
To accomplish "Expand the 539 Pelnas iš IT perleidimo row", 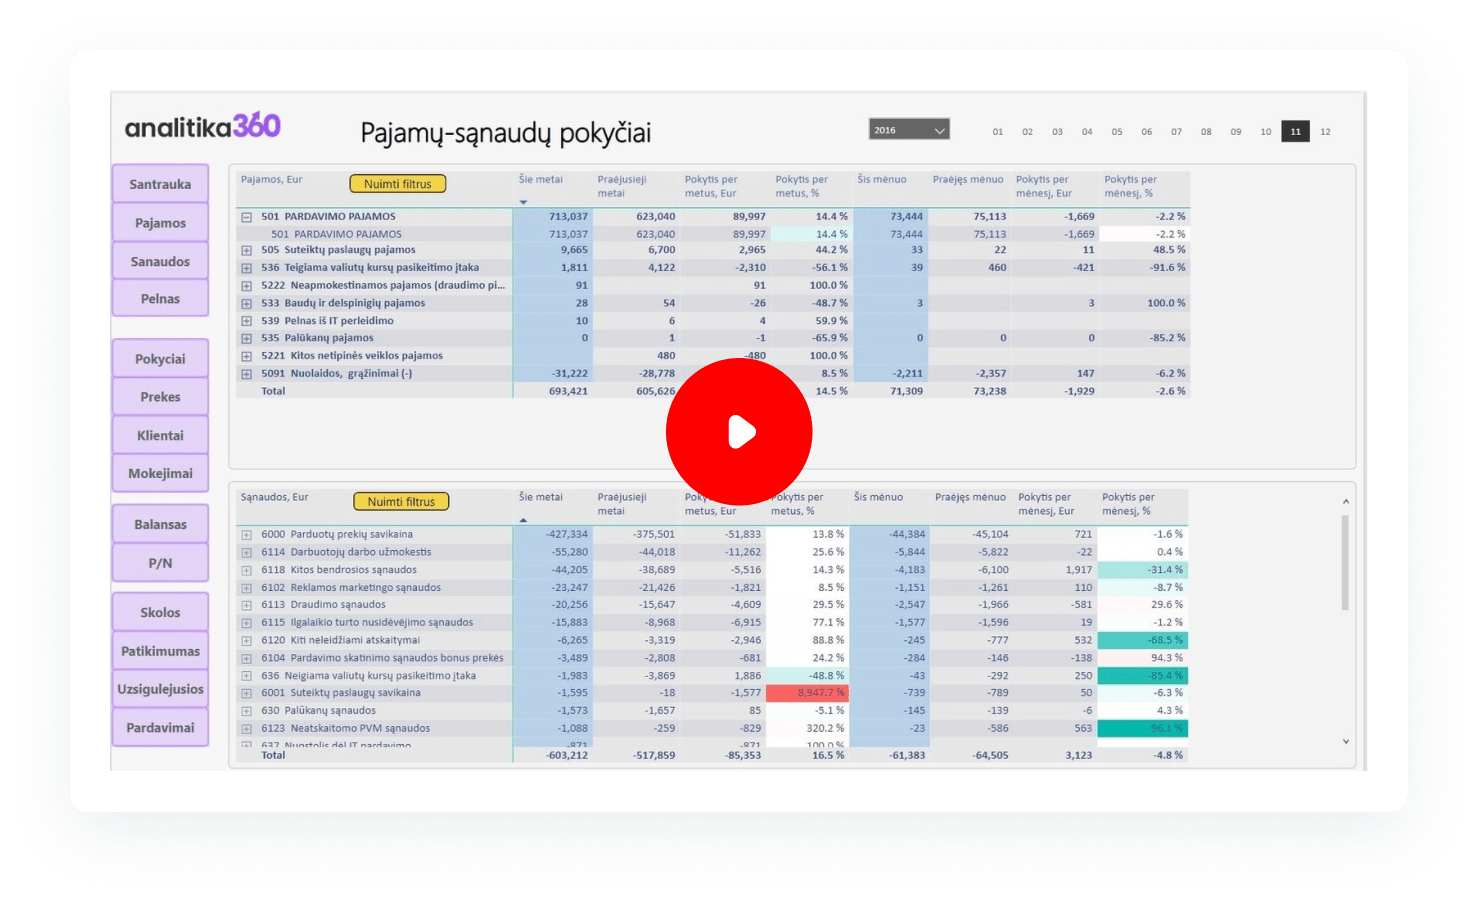I will (246, 321).
